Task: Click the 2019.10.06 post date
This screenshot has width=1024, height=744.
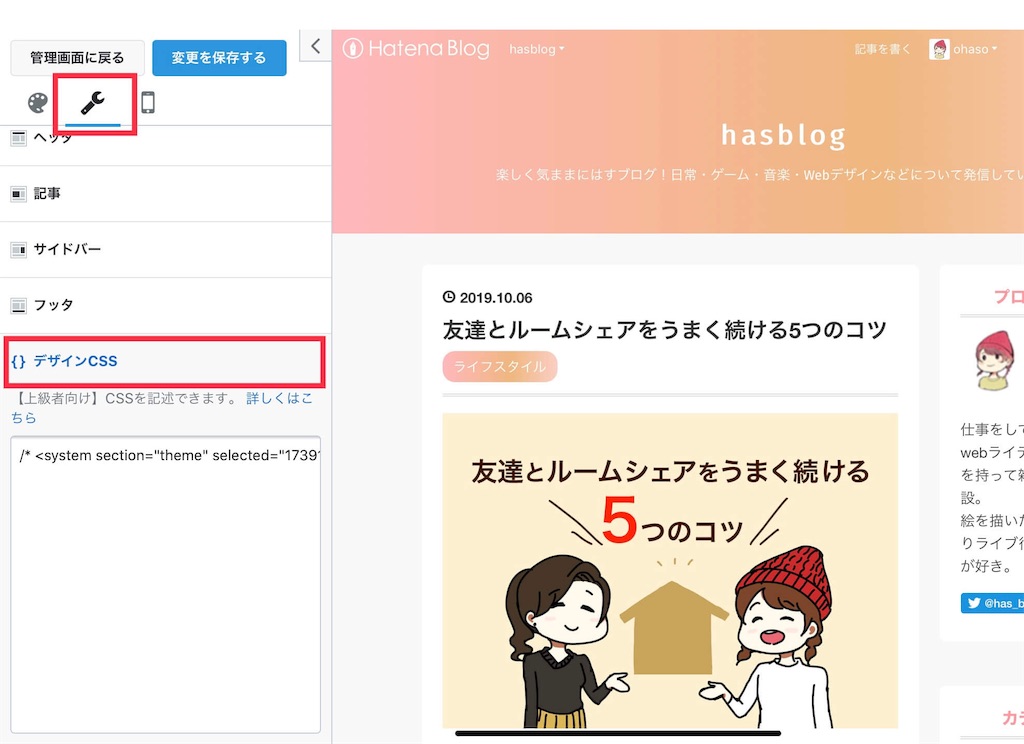Action: pyautogui.click(x=496, y=298)
